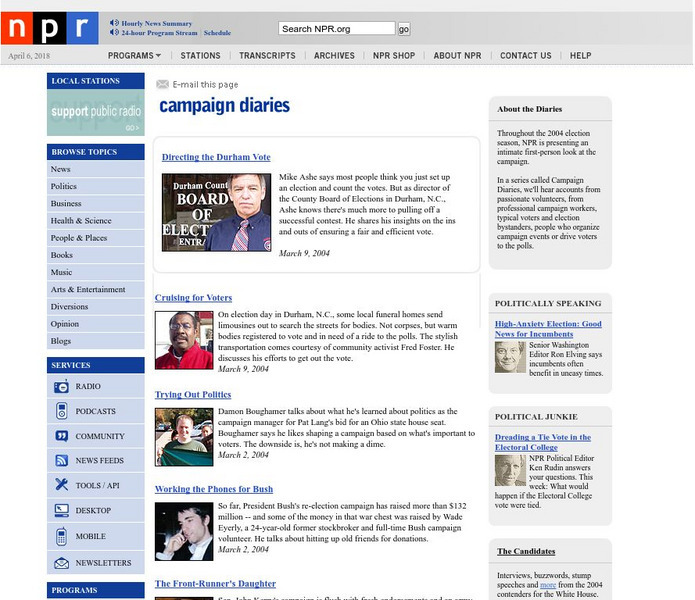Open the Archives menu item
695x600 pixels.
pos(334,55)
